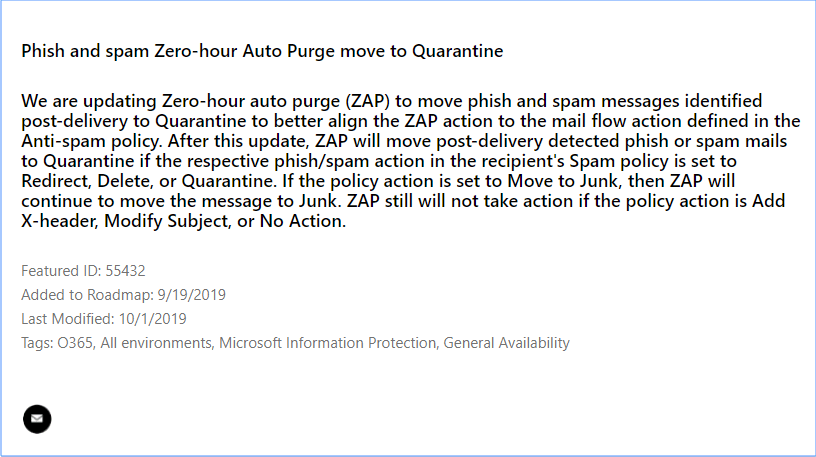The image size is (816, 457).
Task: Click the Last Modified date 10/1/2019
Action: click(152, 319)
